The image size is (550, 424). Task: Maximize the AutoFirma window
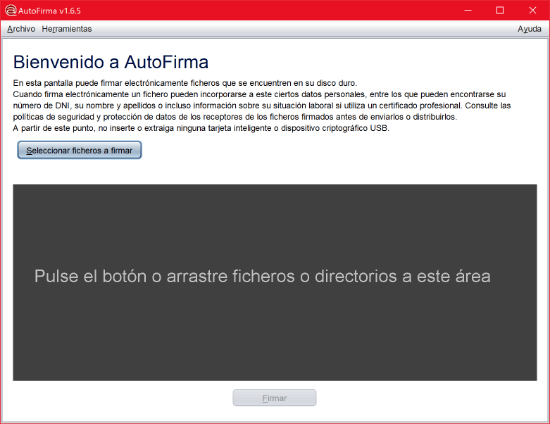pos(500,10)
